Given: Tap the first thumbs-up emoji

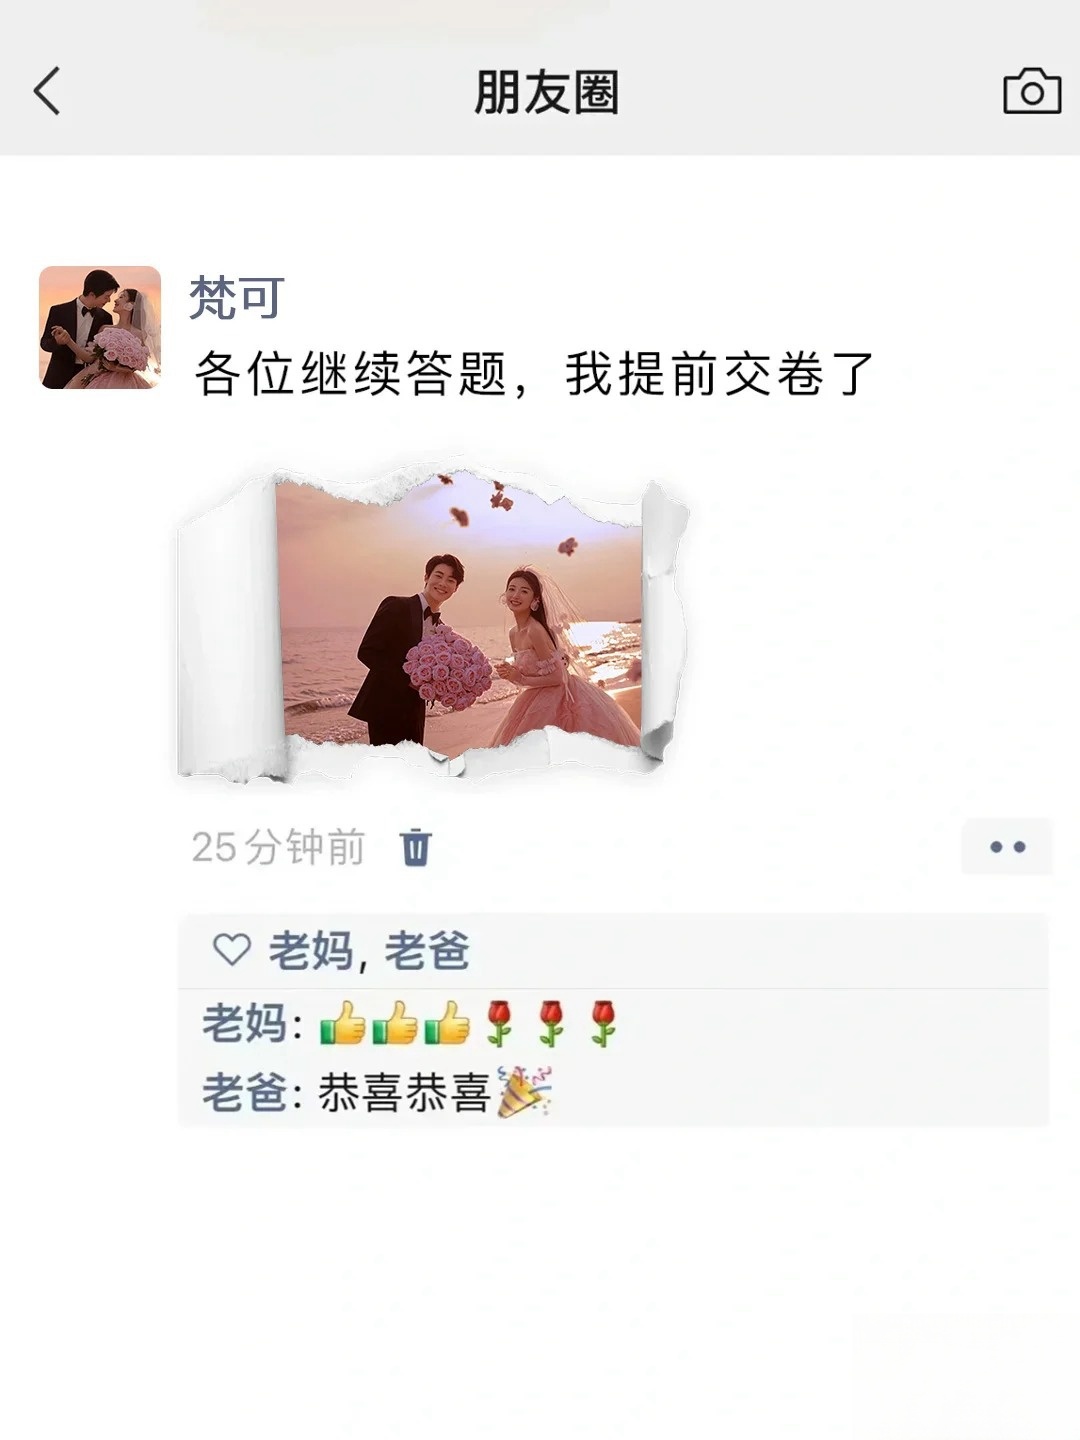Looking at the screenshot, I should click(342, 1023).
